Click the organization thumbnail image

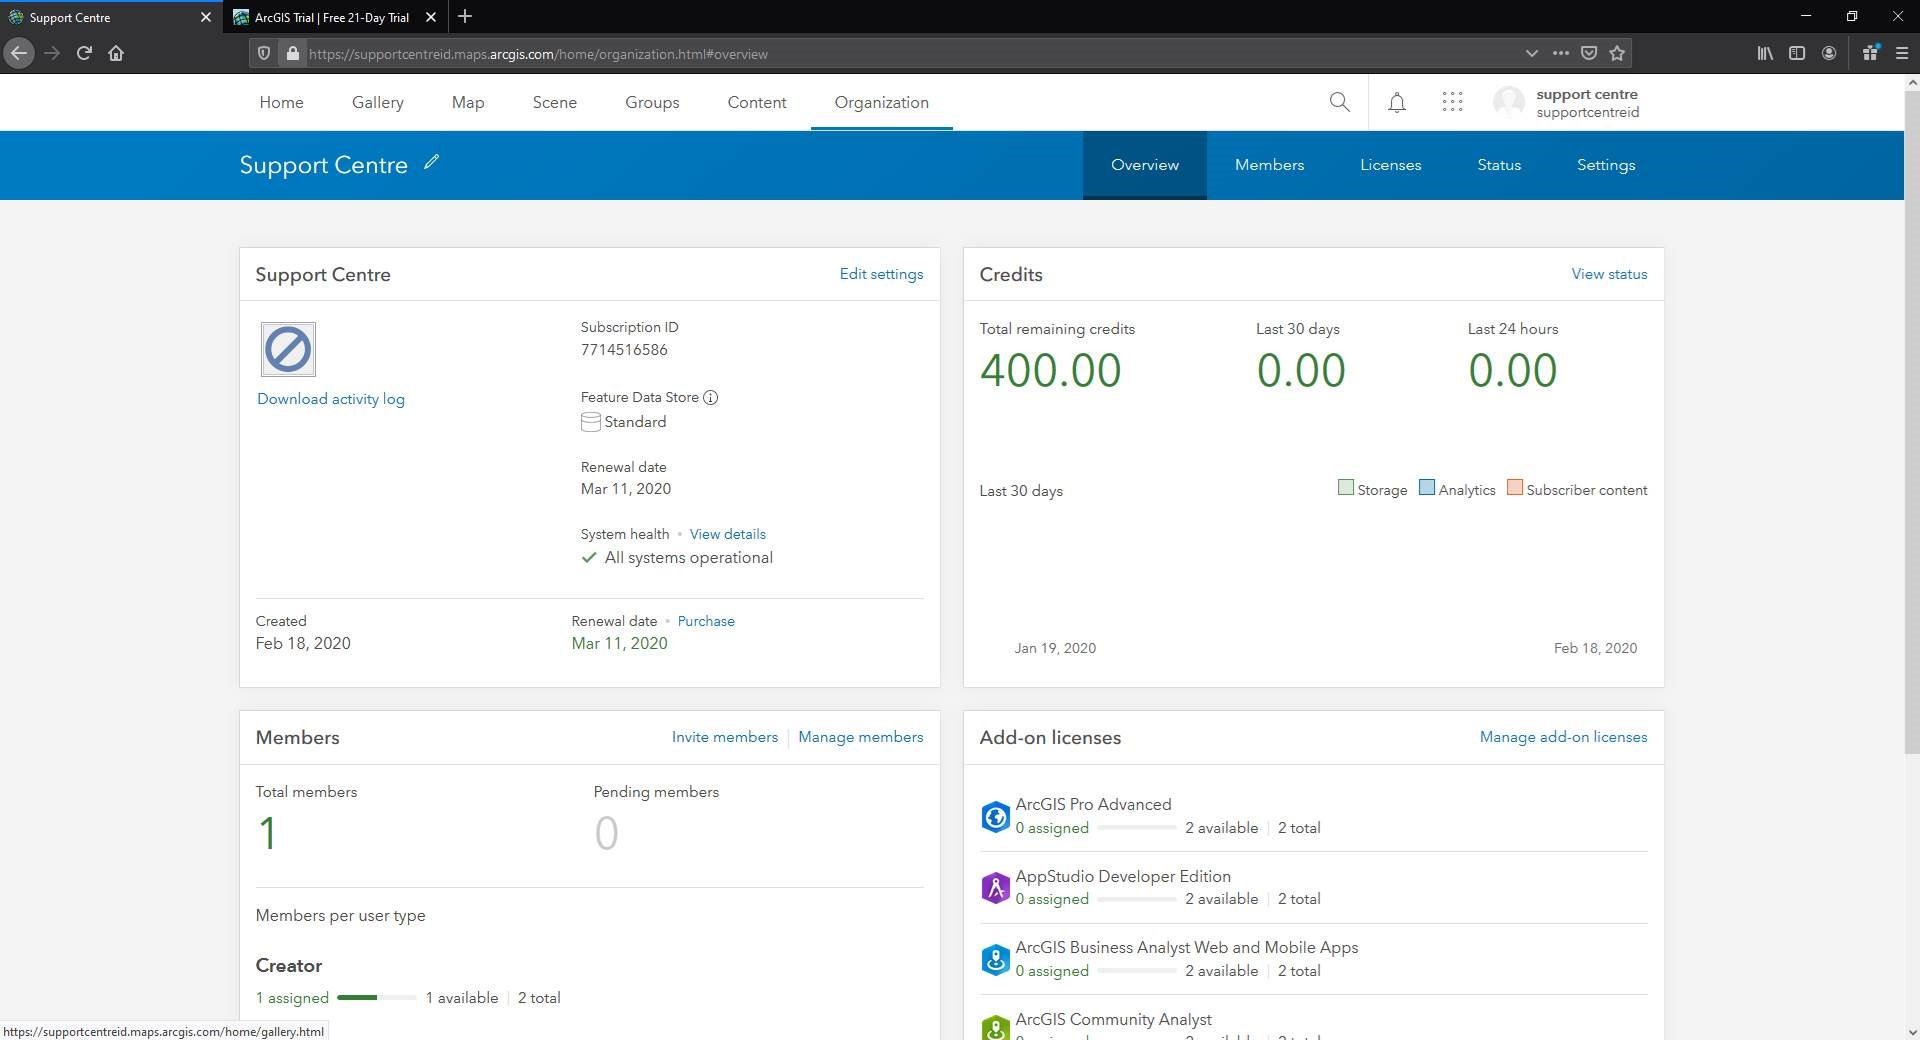288,349
